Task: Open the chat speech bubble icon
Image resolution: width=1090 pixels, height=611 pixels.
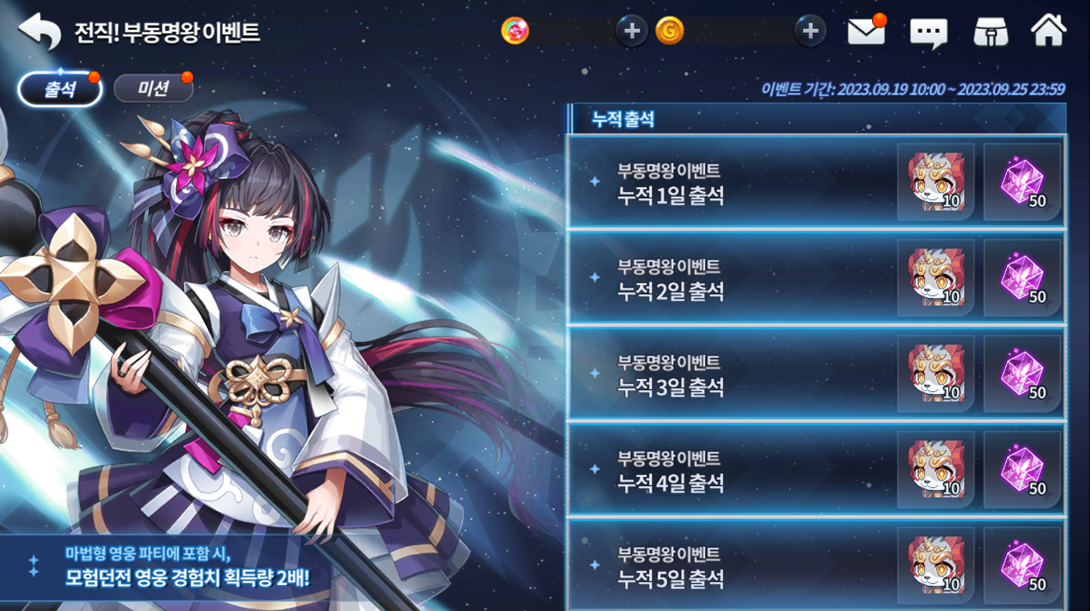Action: point(928,33)
